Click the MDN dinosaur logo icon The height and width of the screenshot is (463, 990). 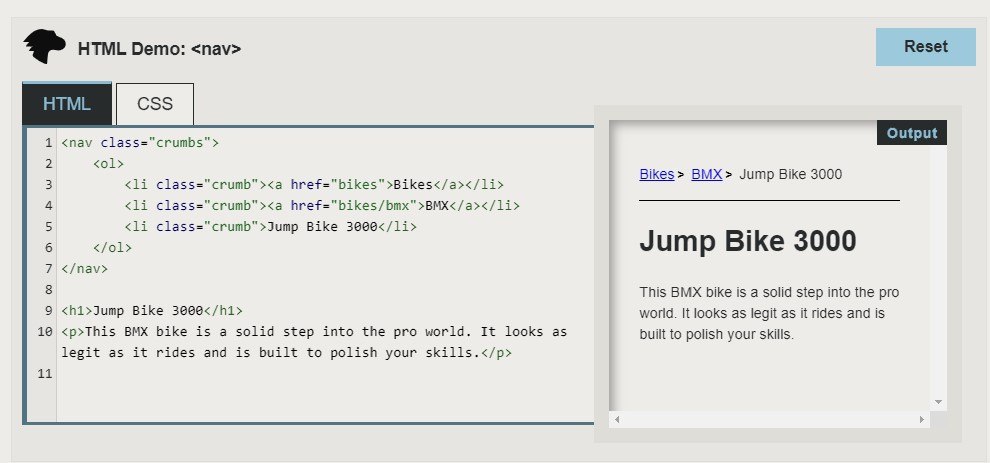44,46
